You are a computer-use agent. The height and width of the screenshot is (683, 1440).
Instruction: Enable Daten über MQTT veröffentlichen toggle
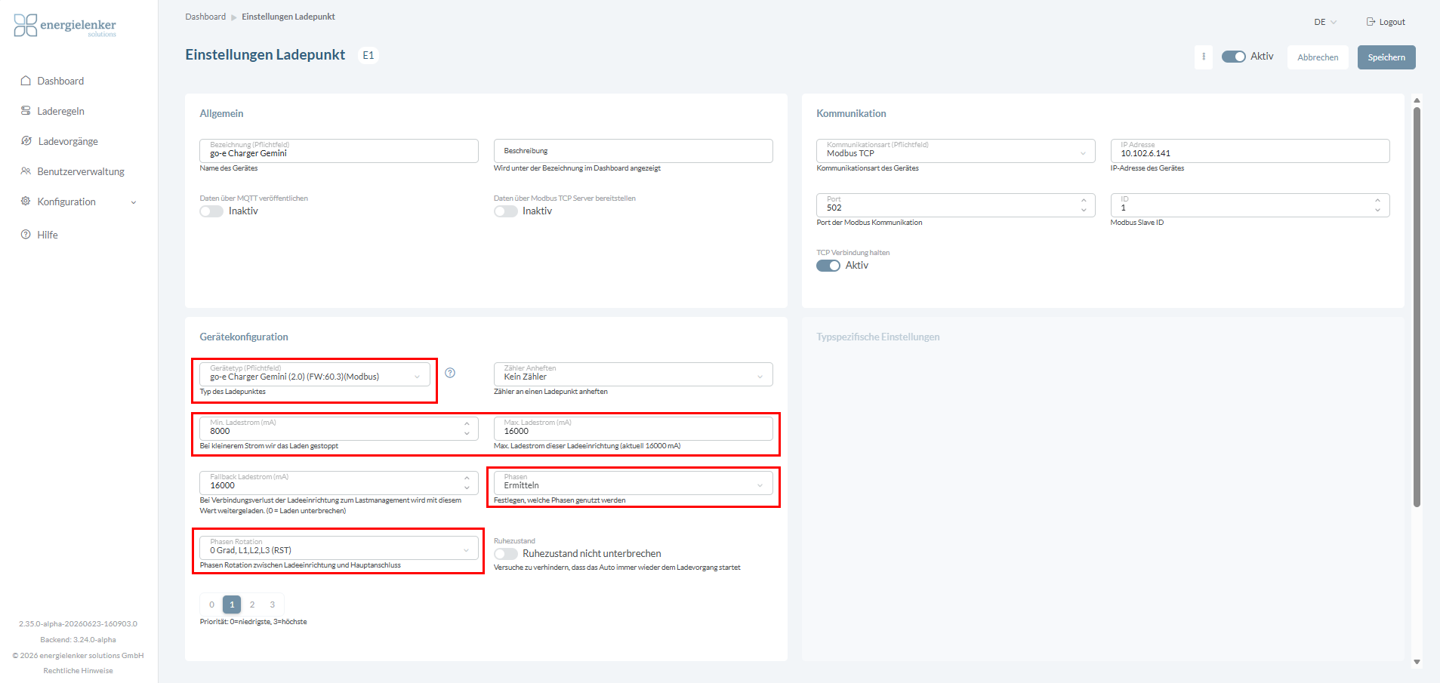[211, 211]
